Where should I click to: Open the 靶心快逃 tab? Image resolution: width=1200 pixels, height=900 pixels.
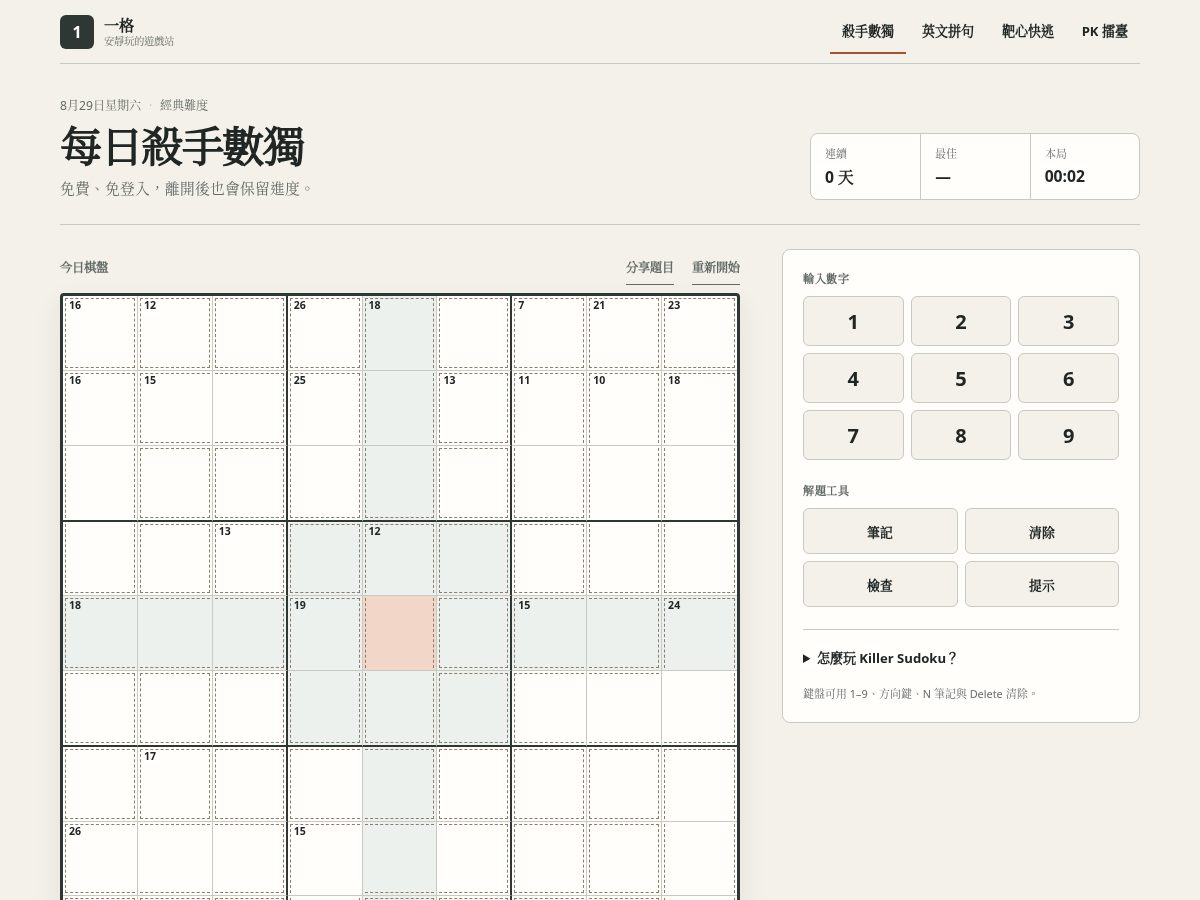1028,32
